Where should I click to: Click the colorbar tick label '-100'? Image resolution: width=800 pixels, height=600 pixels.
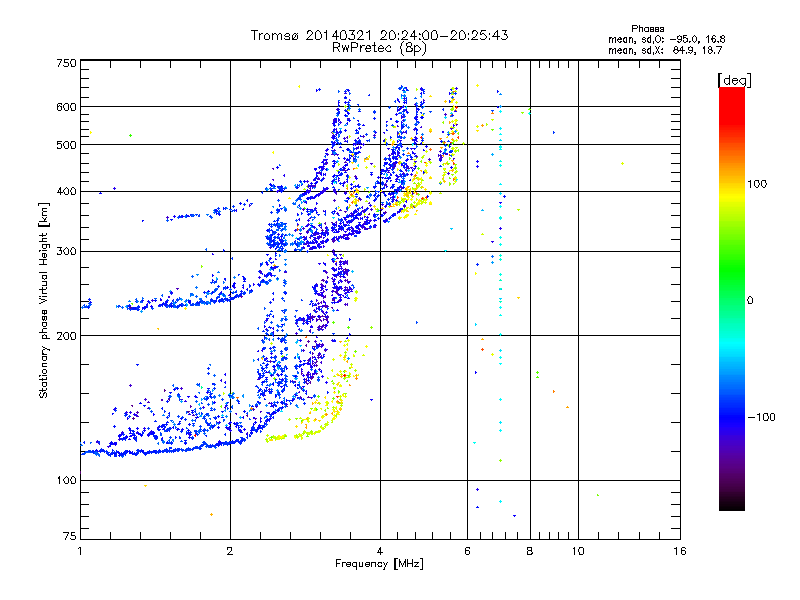(761, 417)
